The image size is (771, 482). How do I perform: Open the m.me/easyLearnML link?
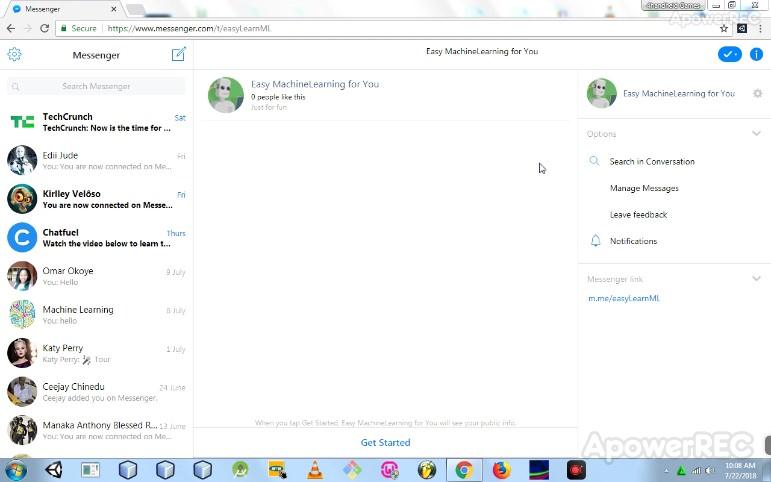[x=623, y=298]
